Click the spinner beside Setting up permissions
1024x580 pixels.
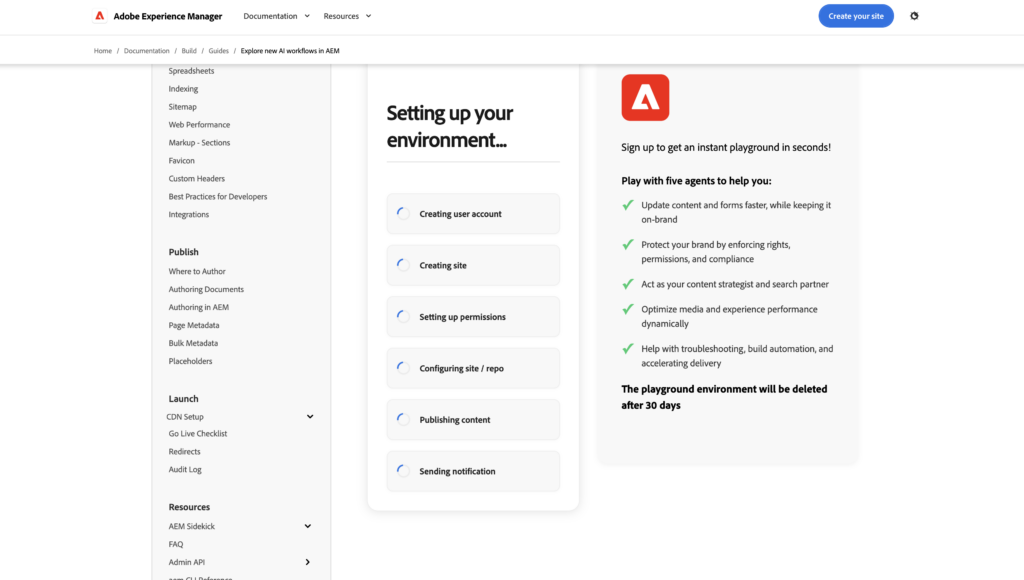(403, 316)
